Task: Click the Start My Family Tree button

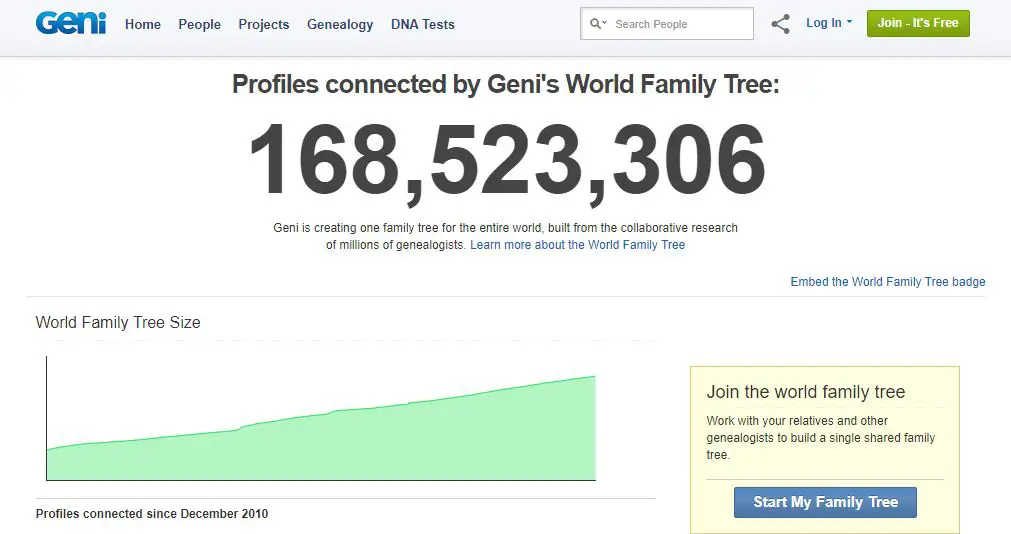Action: pyautogui.click(x=825, y=502)
